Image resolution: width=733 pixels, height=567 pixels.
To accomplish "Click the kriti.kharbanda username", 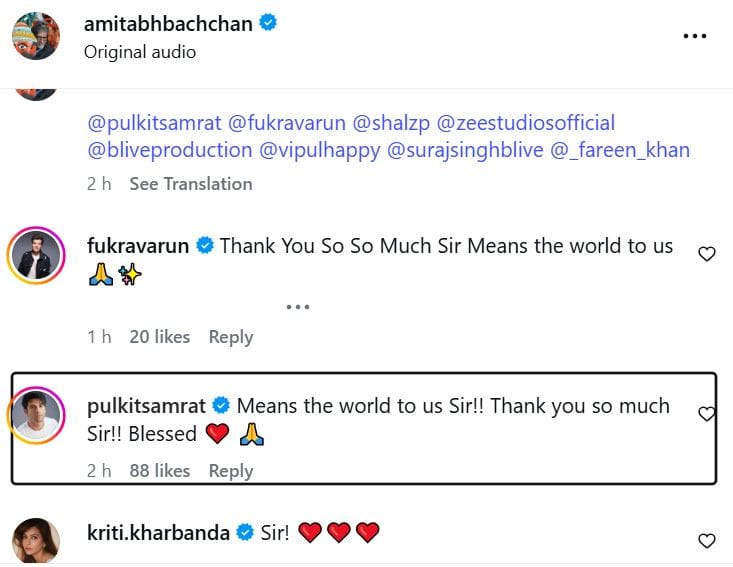I will (159, 533).
